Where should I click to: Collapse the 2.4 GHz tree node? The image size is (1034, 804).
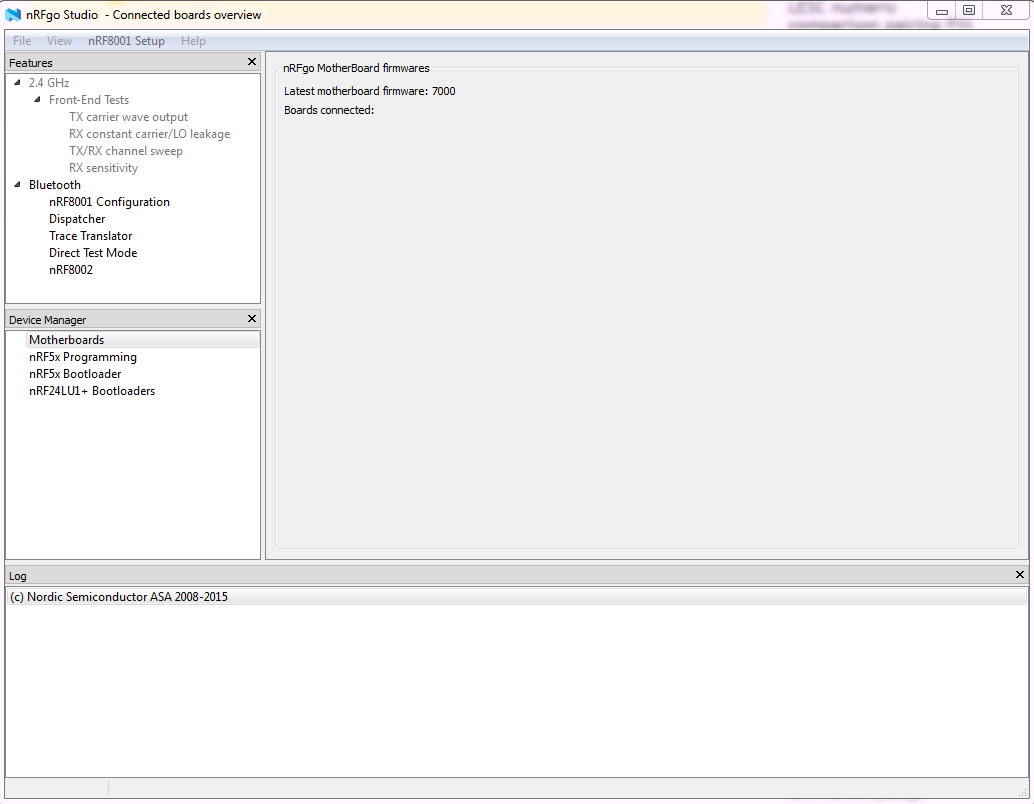pyautogui.click(x=18, y=82)
